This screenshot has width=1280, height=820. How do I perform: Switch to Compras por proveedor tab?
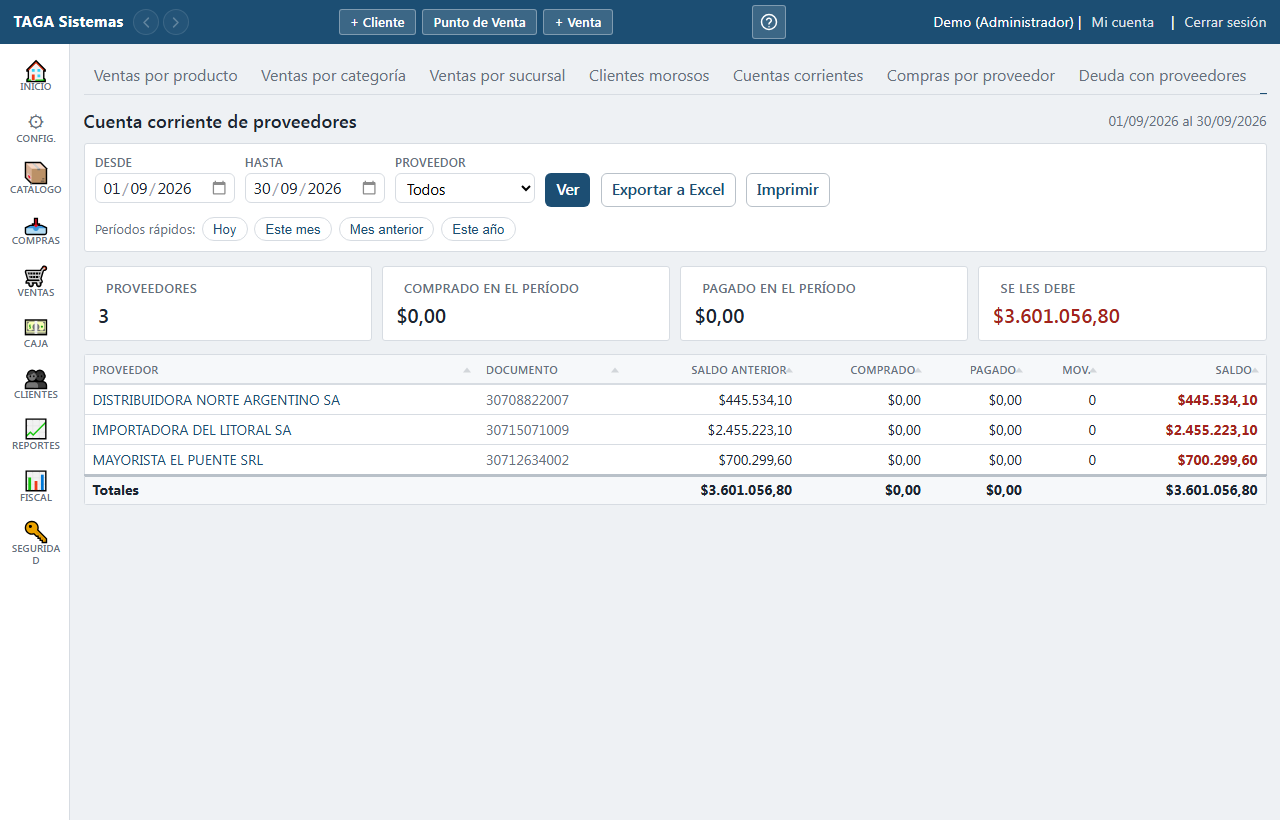(971, 76)
